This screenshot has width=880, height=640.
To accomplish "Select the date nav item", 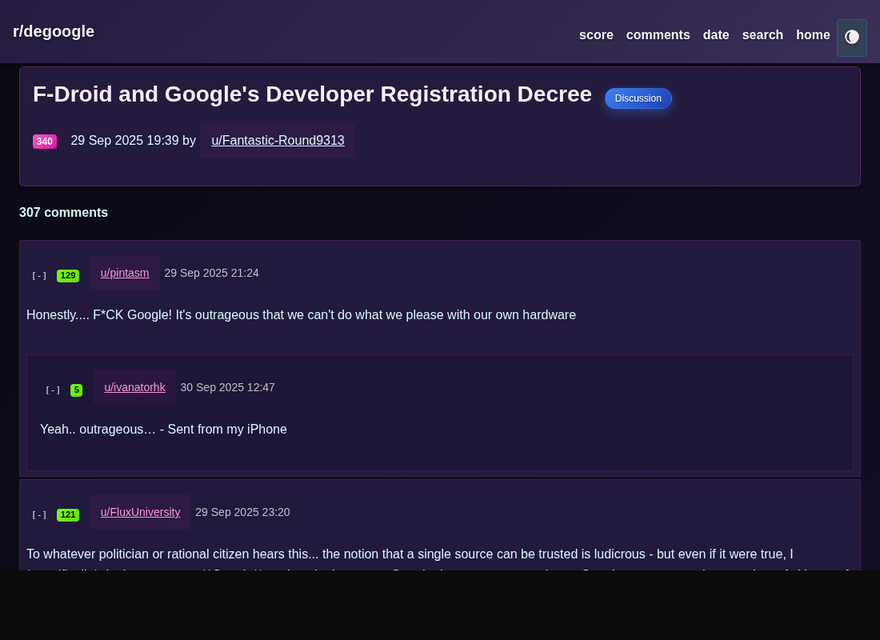I will 716,35.
